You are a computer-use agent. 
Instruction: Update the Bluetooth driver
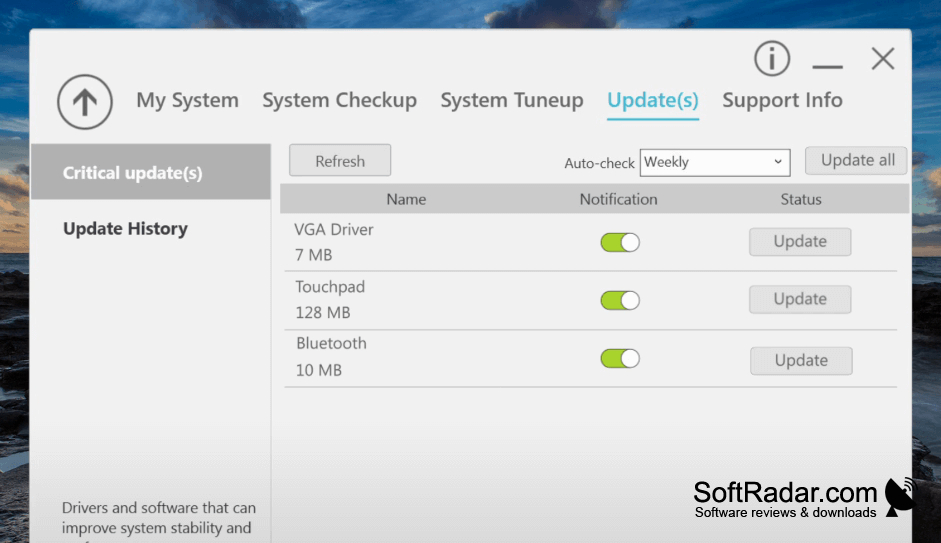[801, 361]
